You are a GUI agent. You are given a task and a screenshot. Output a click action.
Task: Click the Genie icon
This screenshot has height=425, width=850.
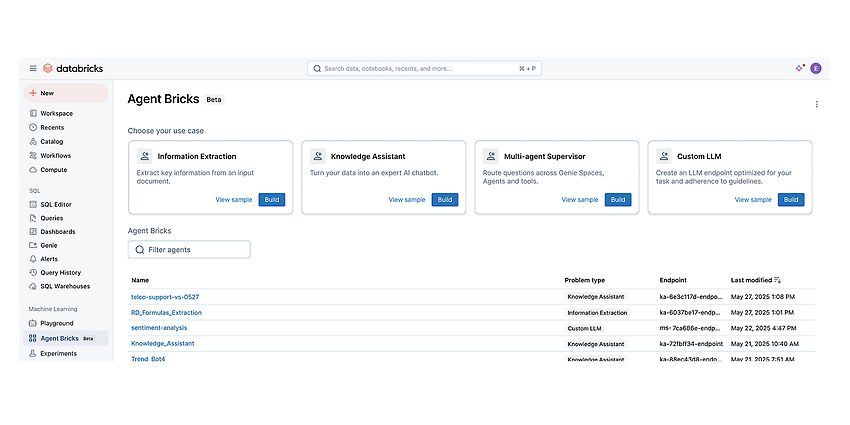pos(33,245)
